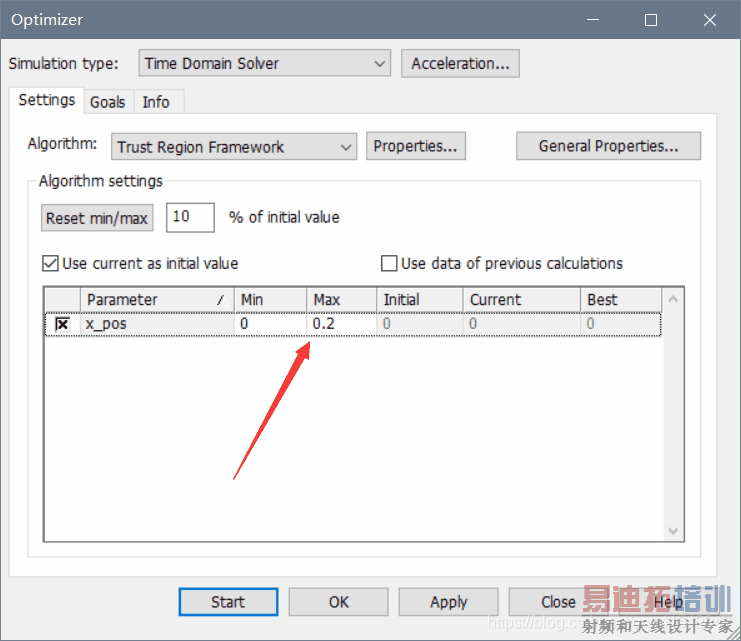Open the Simulation type dropdown
Viewport: 741px width, 641px height.
pos(264,63)
